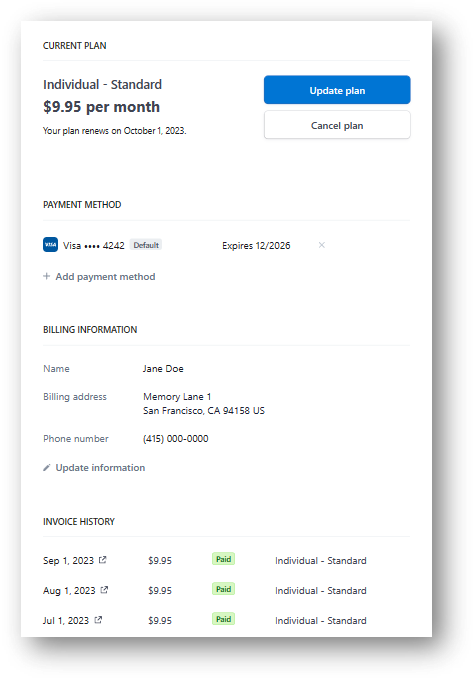Click the Sep 1, 2023 invoice date

pyautogui.click(x=68, y=561)
